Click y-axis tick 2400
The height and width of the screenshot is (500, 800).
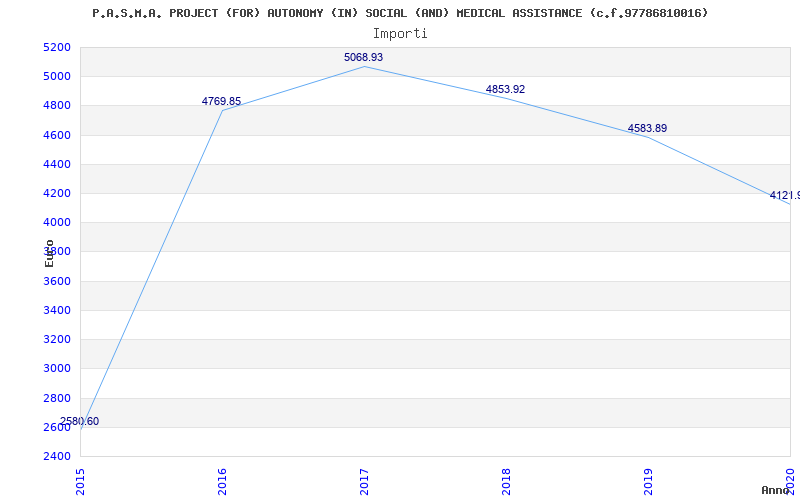click(x=57, y=456)
